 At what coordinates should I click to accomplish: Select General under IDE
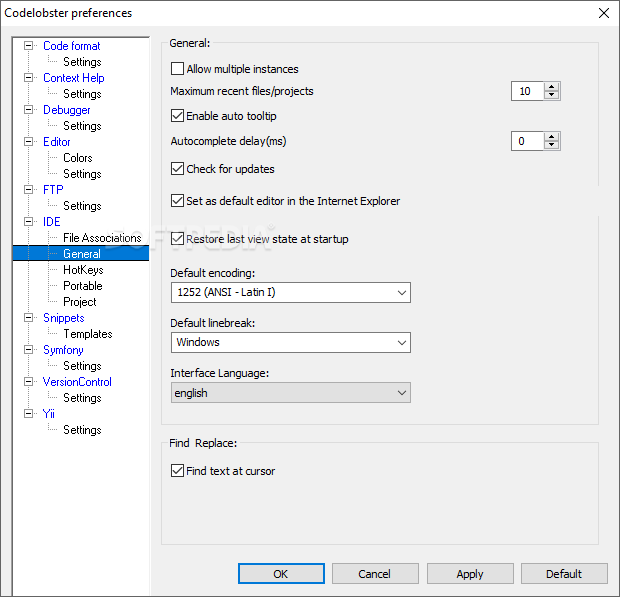[x=82, y=254]
